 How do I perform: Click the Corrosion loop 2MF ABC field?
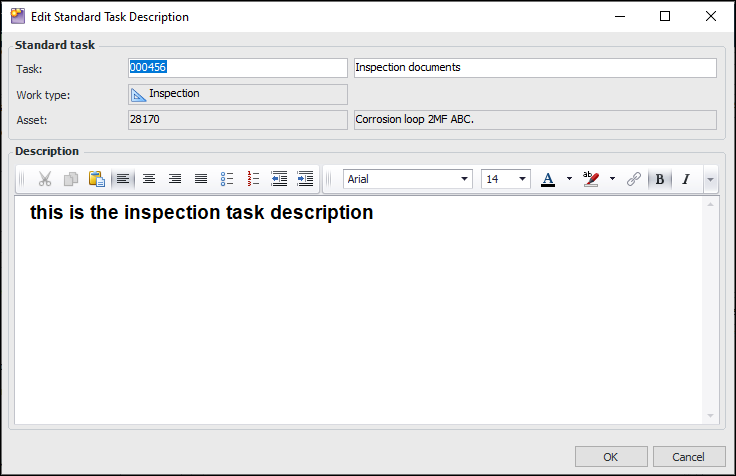pos(535,120)
